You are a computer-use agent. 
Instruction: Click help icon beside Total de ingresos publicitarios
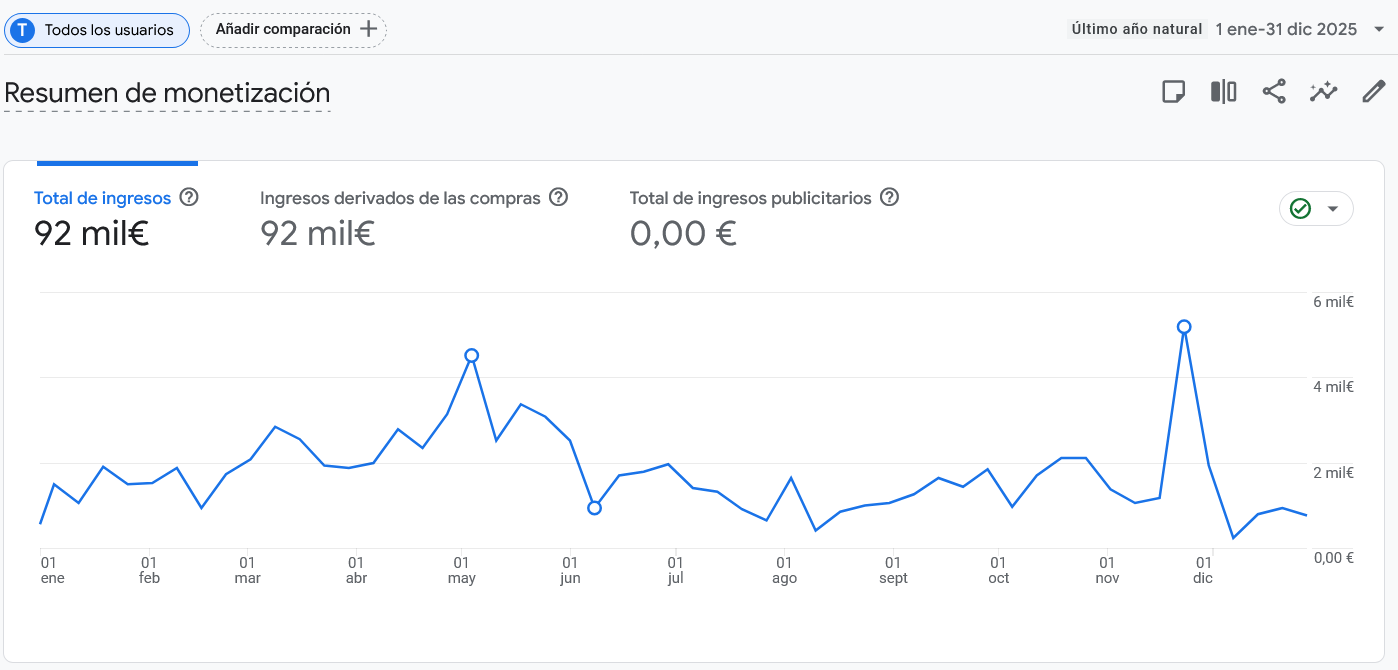(x=889, y=197)
